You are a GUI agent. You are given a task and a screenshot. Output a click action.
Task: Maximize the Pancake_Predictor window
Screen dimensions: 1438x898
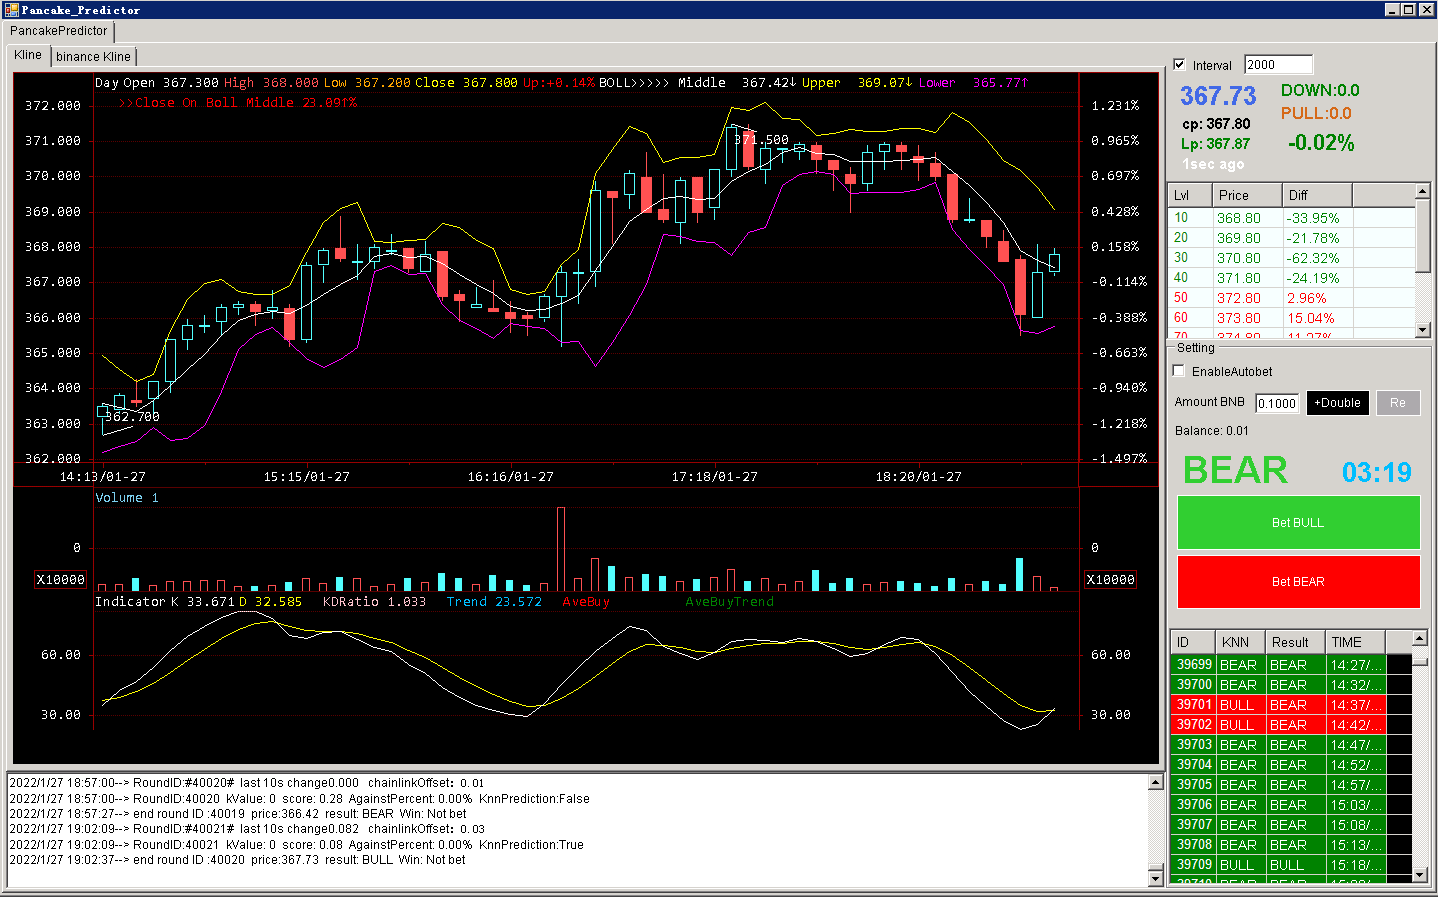tap(1409, 10)
